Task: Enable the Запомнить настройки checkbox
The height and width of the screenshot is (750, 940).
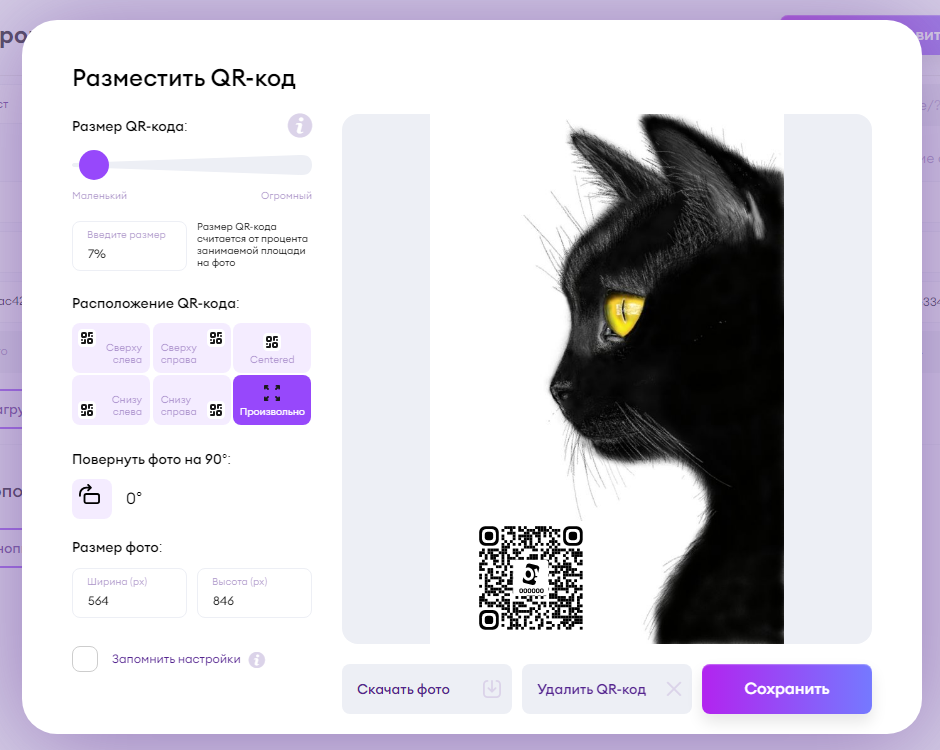Action: 85,659
